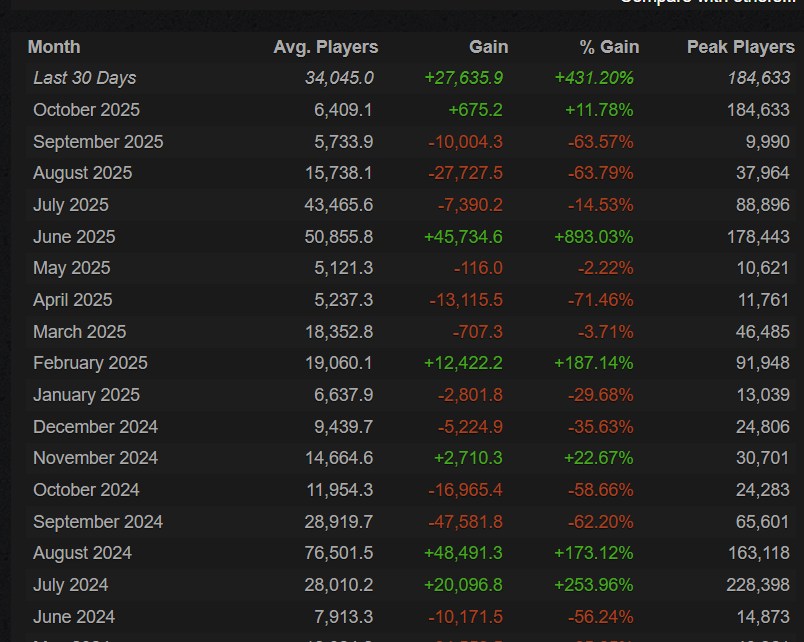Click July 2025 average 43,465.6
Image resolution: width=804 pixels, height=642 pixels.
[x=338, y=205]
